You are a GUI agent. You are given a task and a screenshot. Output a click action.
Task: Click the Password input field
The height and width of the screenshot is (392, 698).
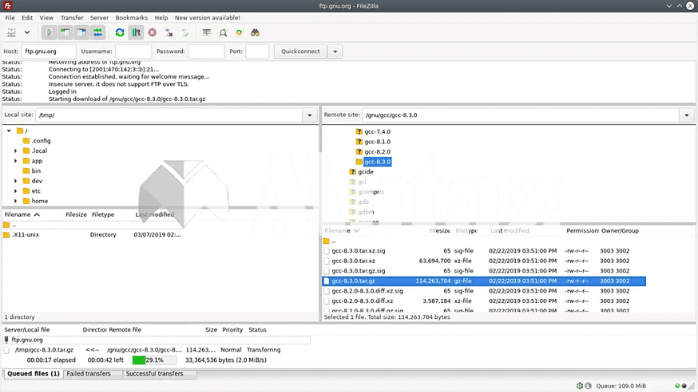pos(206,51)
